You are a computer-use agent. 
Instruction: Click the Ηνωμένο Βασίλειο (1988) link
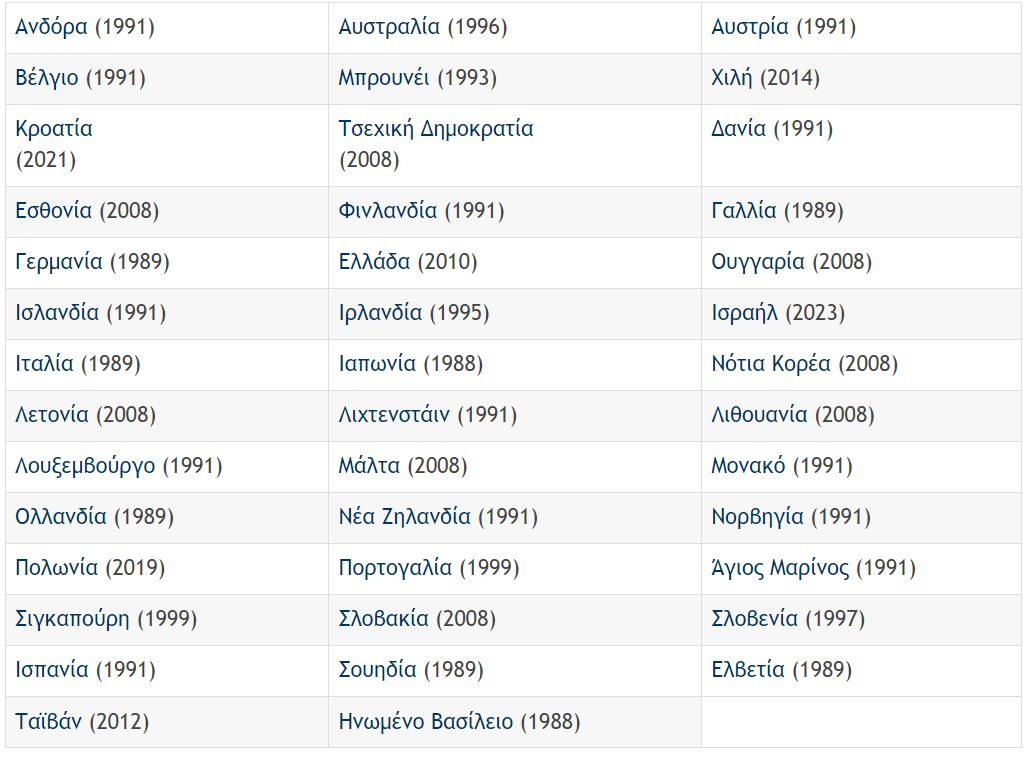459,721
